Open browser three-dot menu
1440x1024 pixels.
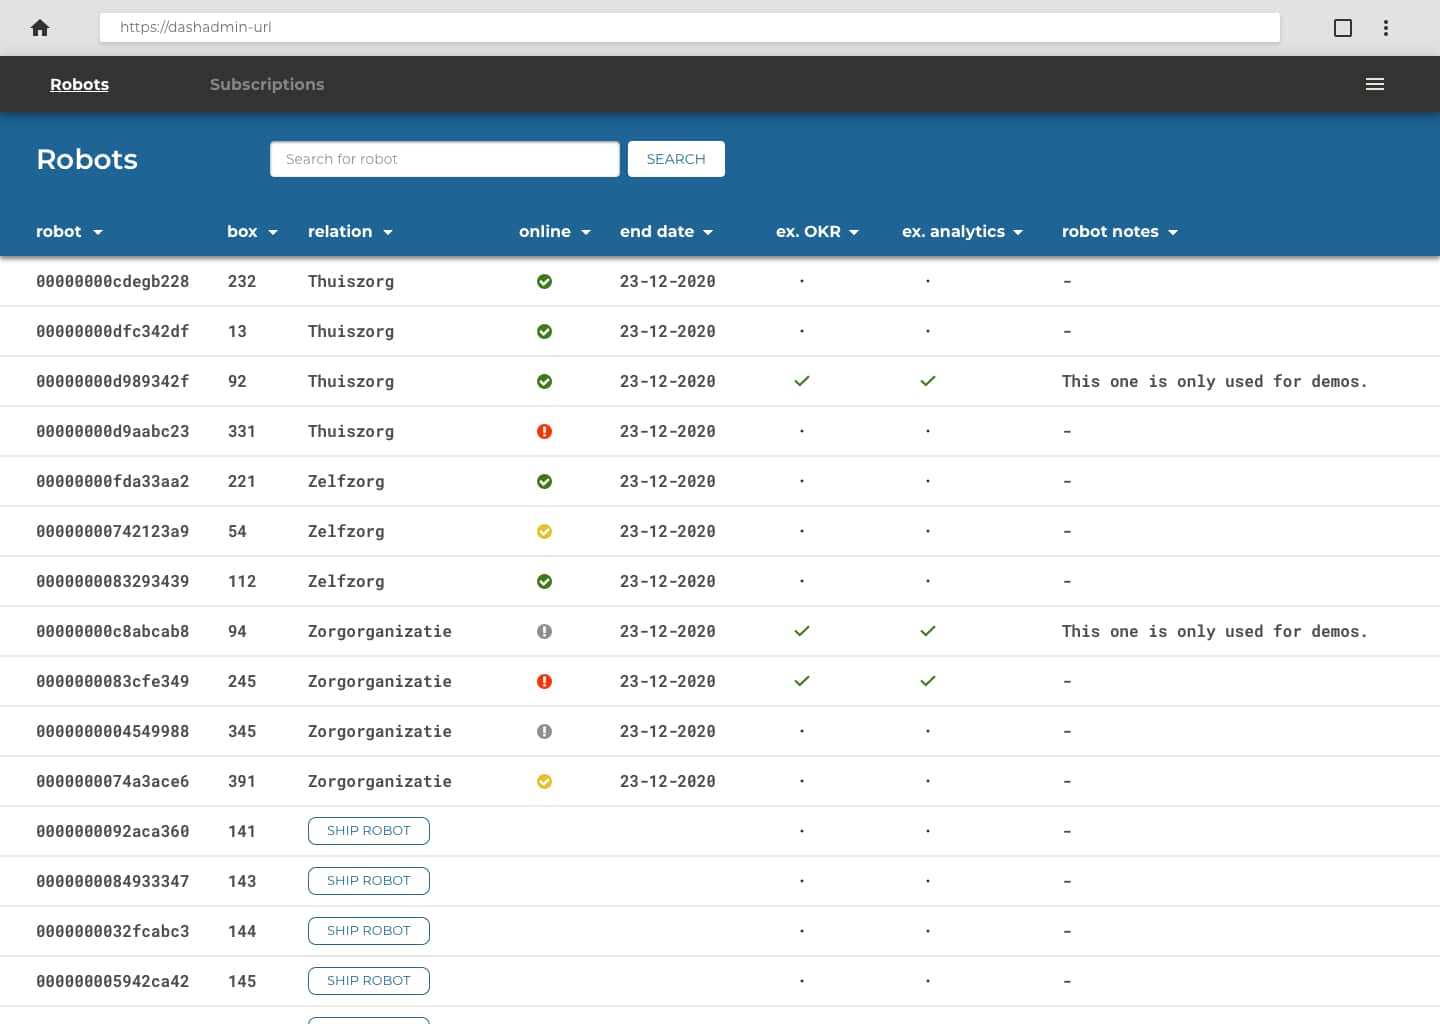(1386, 28)
